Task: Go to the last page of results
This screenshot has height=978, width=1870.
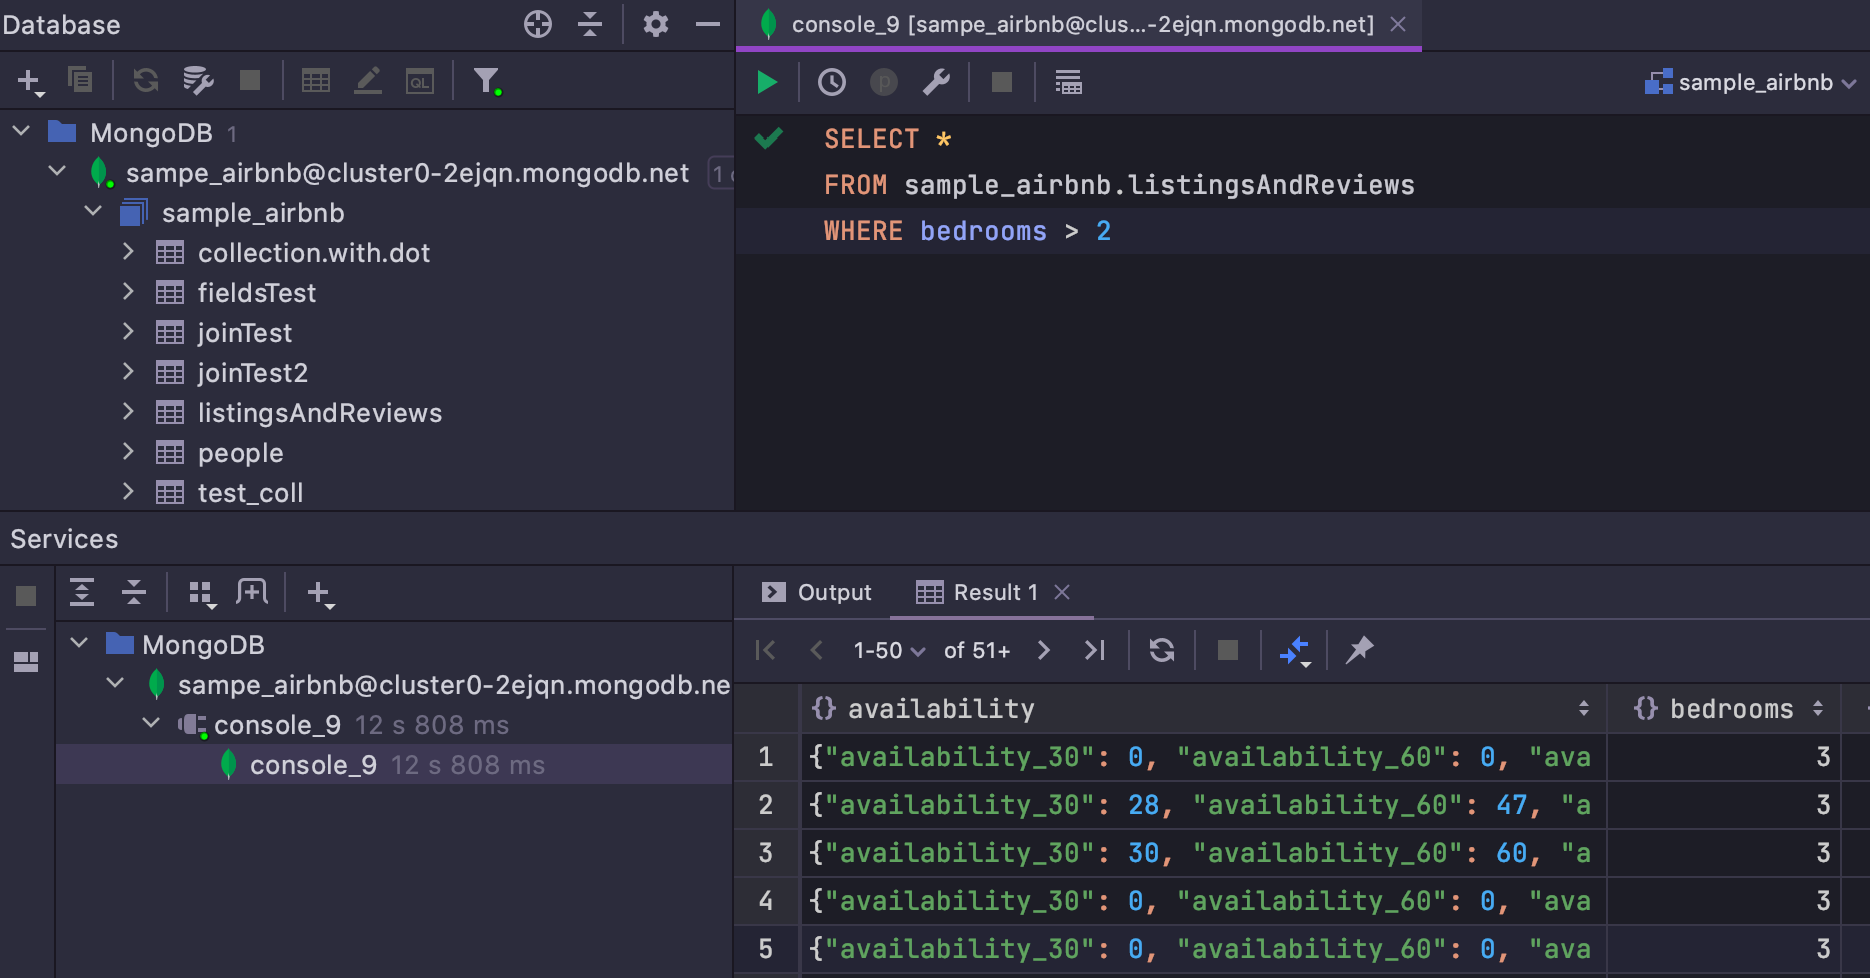Action: point(1095,650)
